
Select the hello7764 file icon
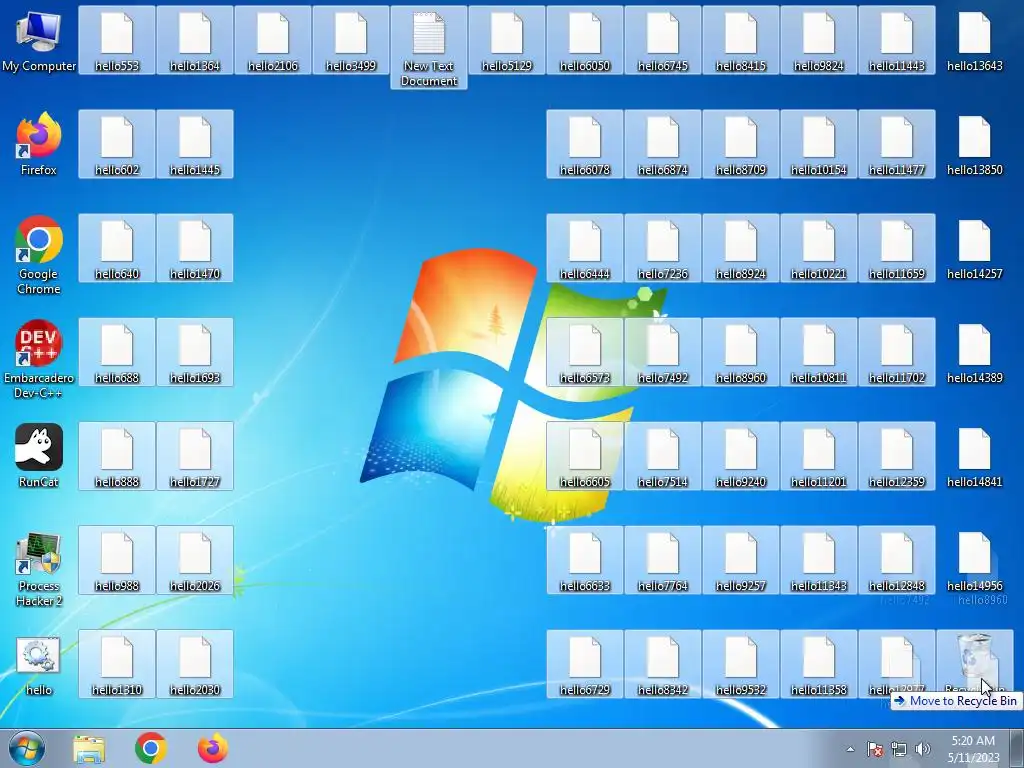[x=663, y=560]
